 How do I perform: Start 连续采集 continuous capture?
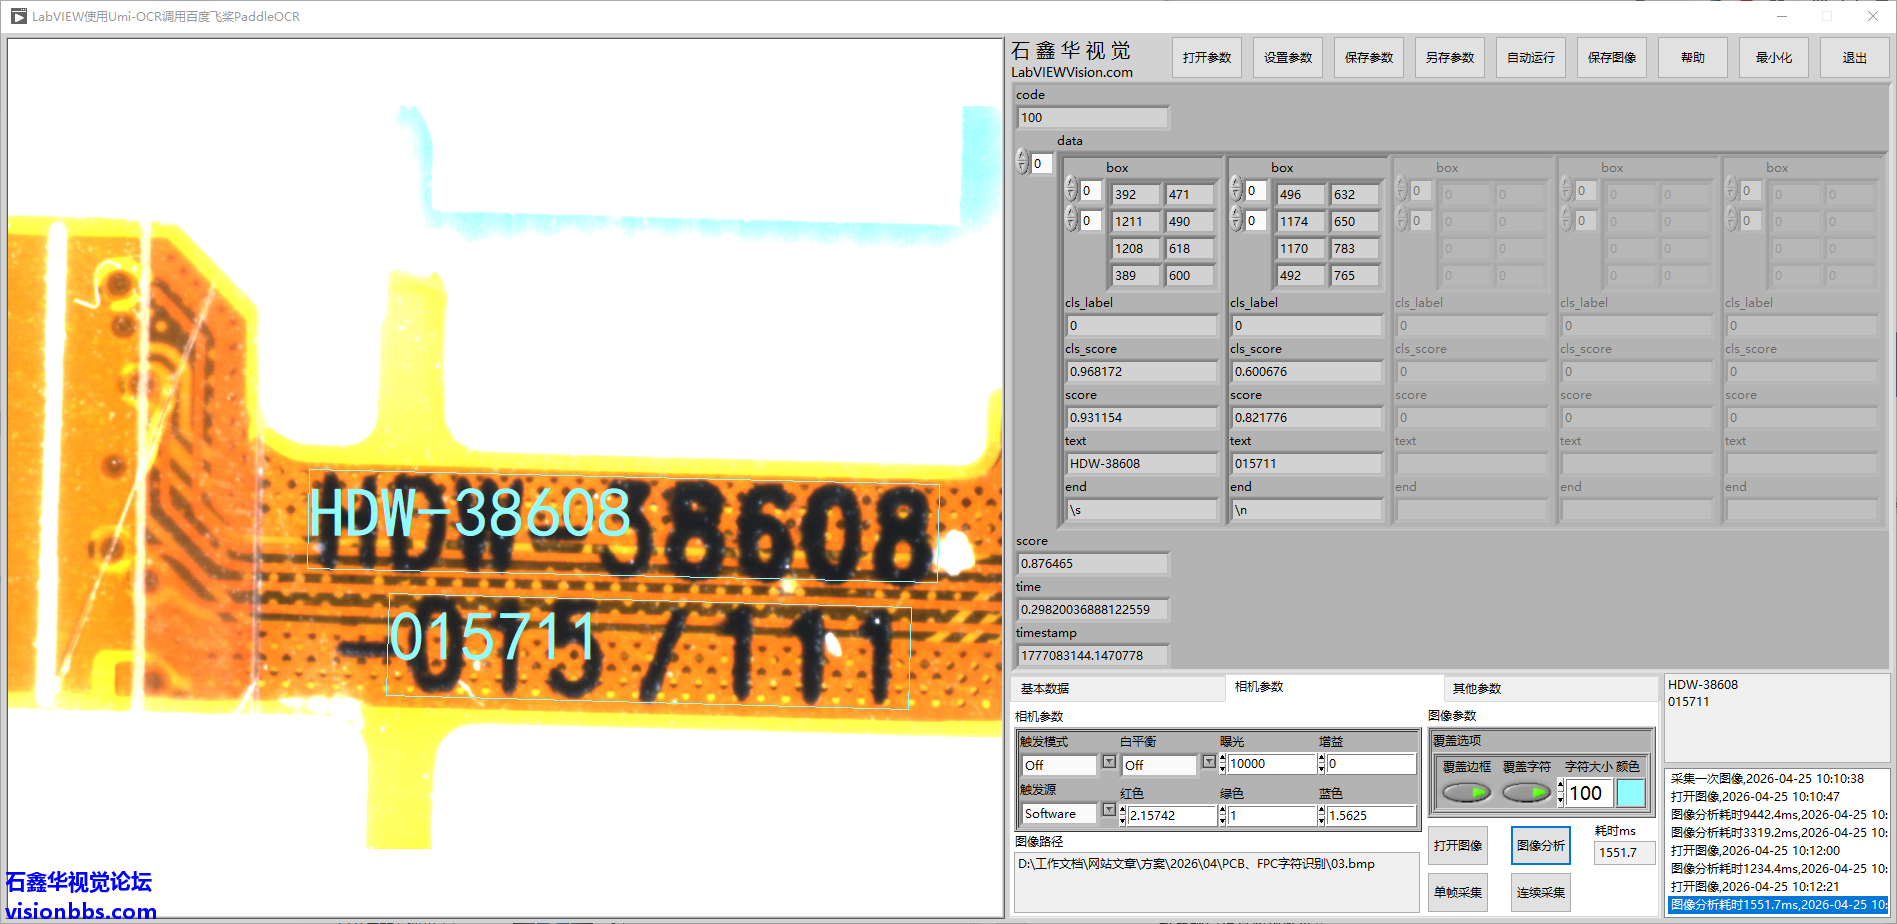(1540, 892)
